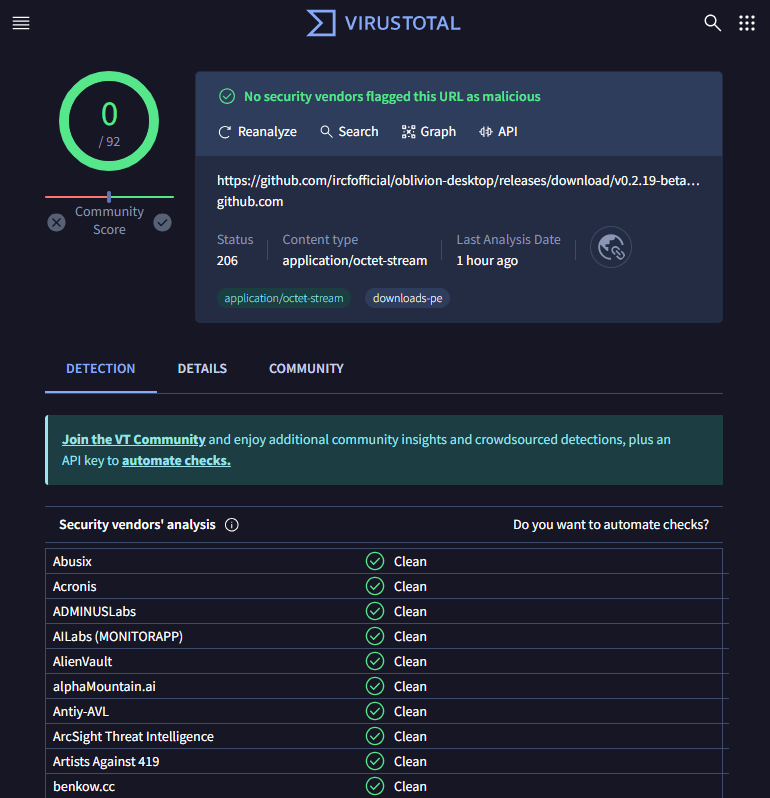
Task: Follow the Join the VT Community link
Action: point(134,439)
